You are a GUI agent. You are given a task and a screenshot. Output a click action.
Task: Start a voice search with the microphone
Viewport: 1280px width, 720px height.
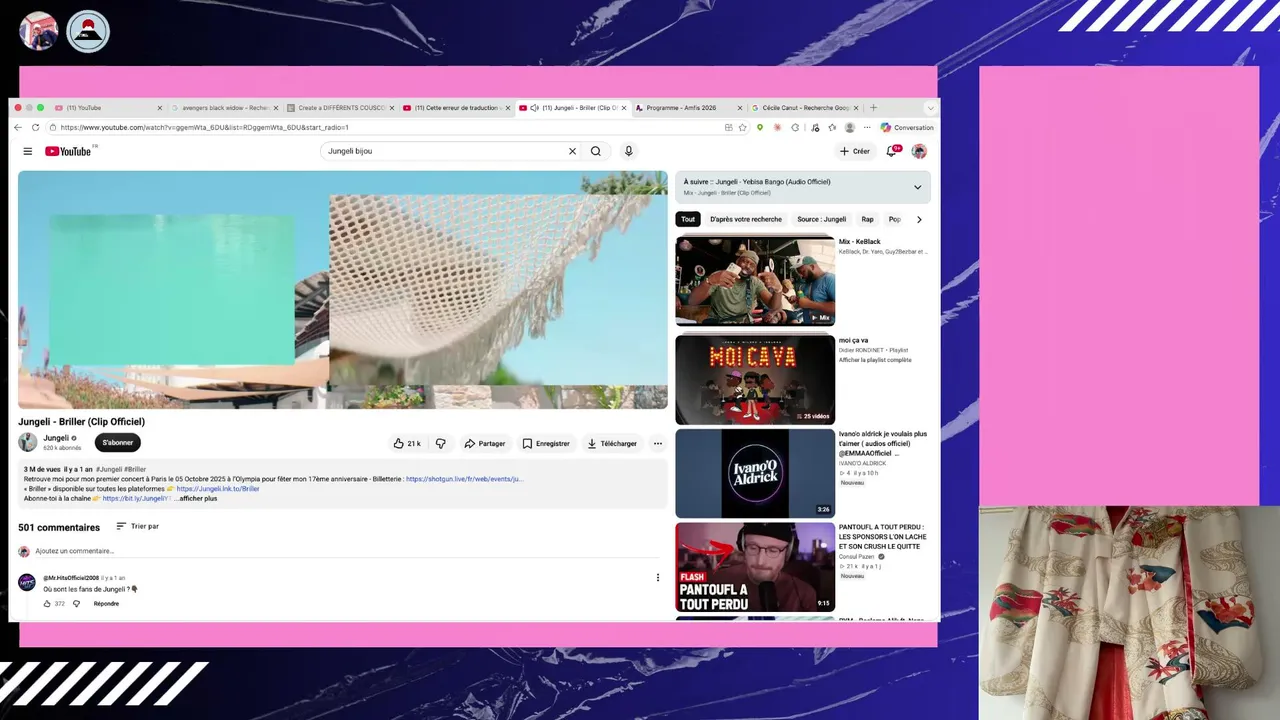[x=628, y=151]
